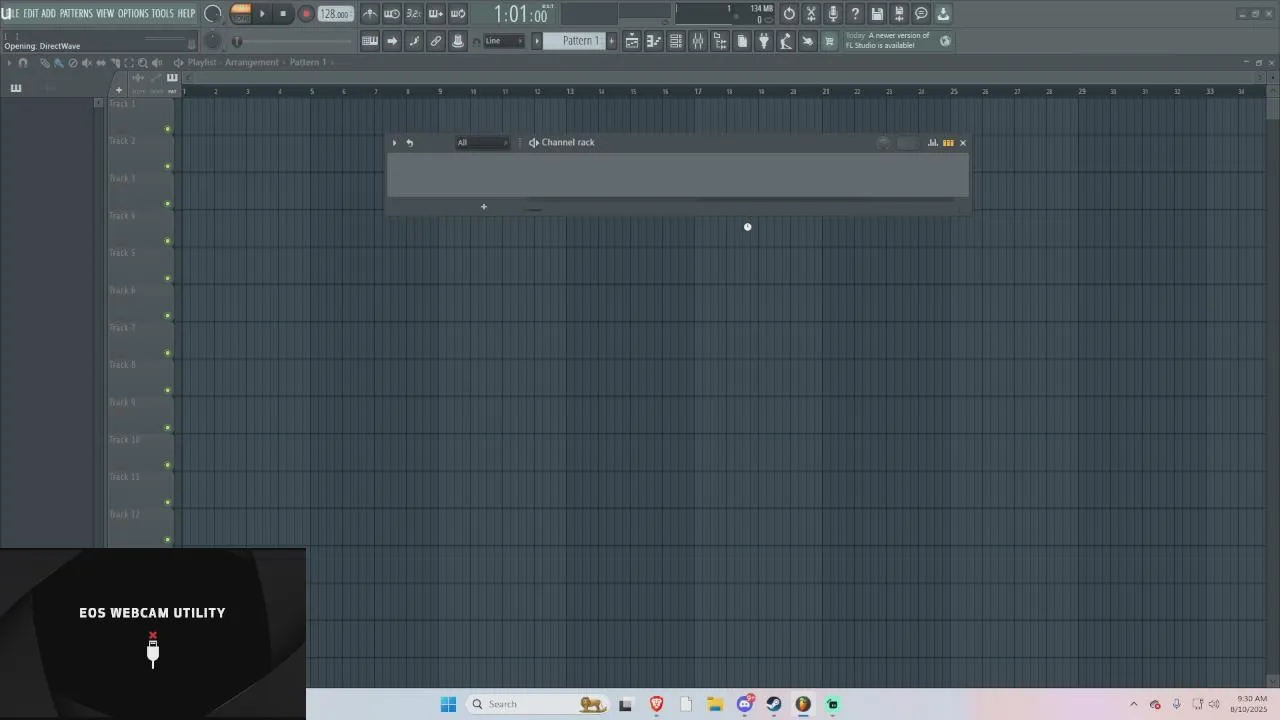Click the save project disk icon
Image resolution: width=1280 pixels, height=720 pixels.
pyautogui.click(x=877, y=14)
